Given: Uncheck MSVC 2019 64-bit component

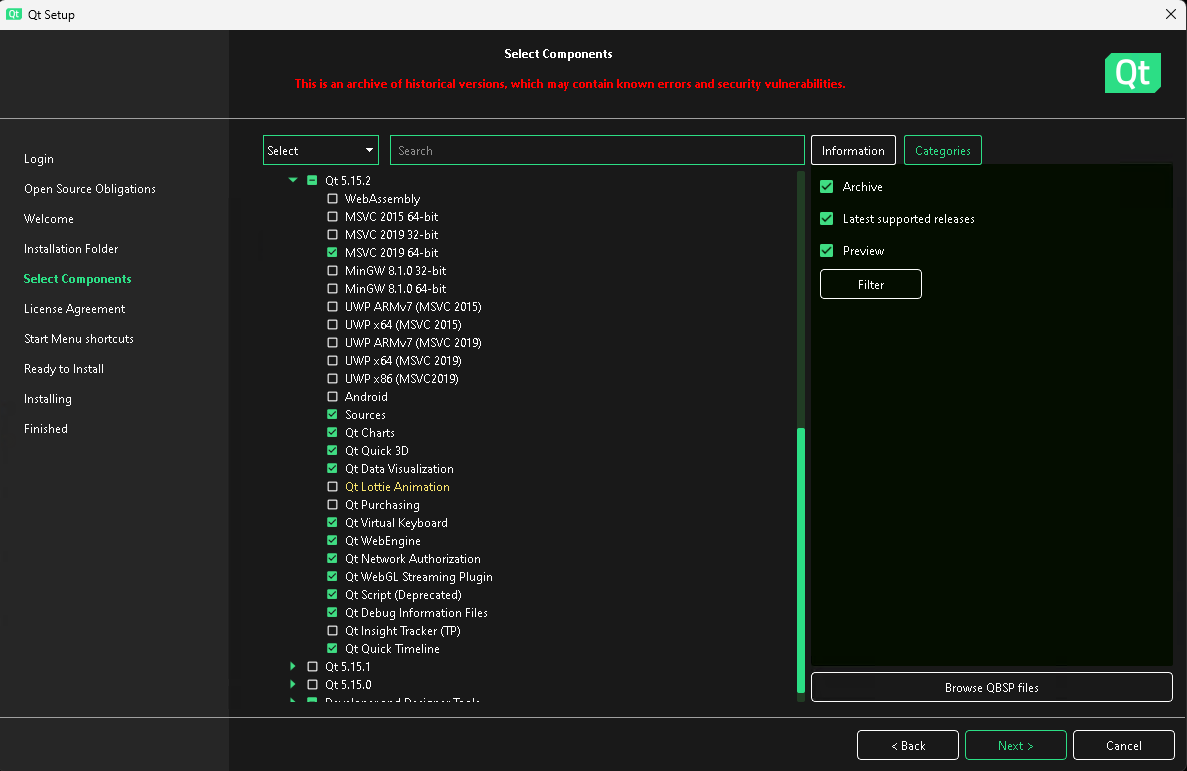Looking at the screenshot, I should coord(332,252).
